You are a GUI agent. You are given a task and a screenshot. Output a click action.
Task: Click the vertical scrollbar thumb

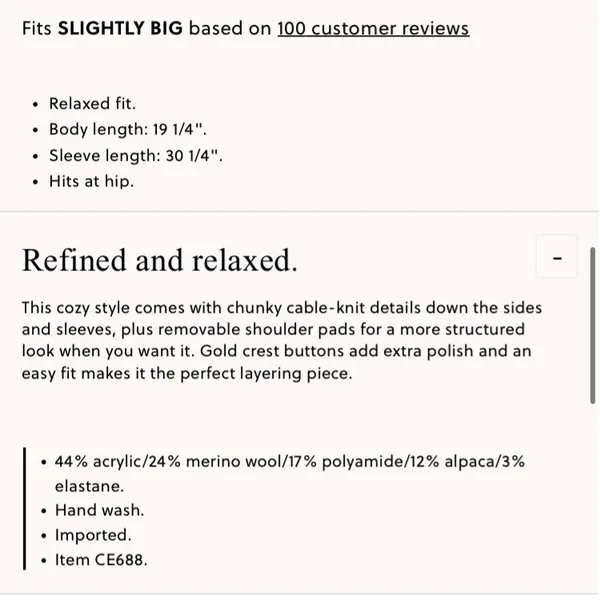592,325
